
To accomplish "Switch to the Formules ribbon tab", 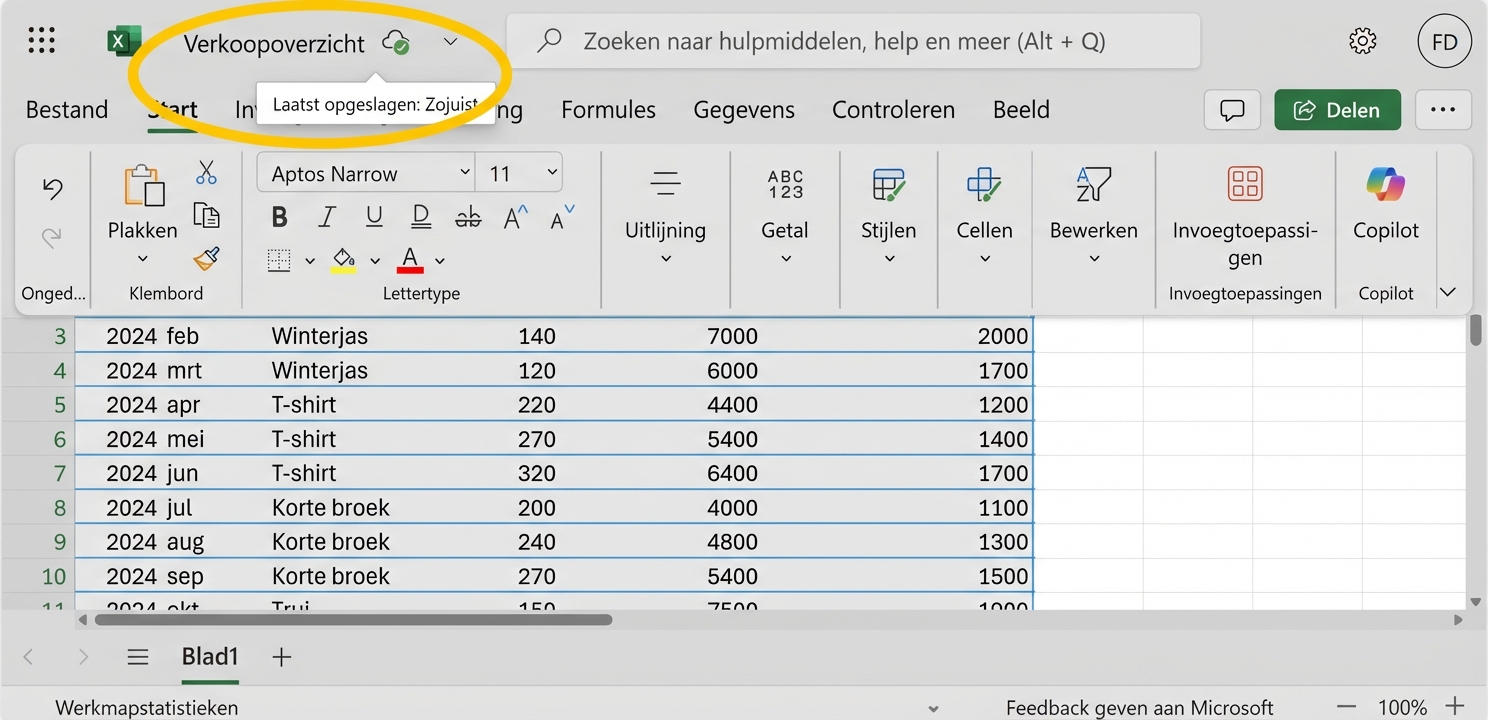I will (x=607, y=110).
